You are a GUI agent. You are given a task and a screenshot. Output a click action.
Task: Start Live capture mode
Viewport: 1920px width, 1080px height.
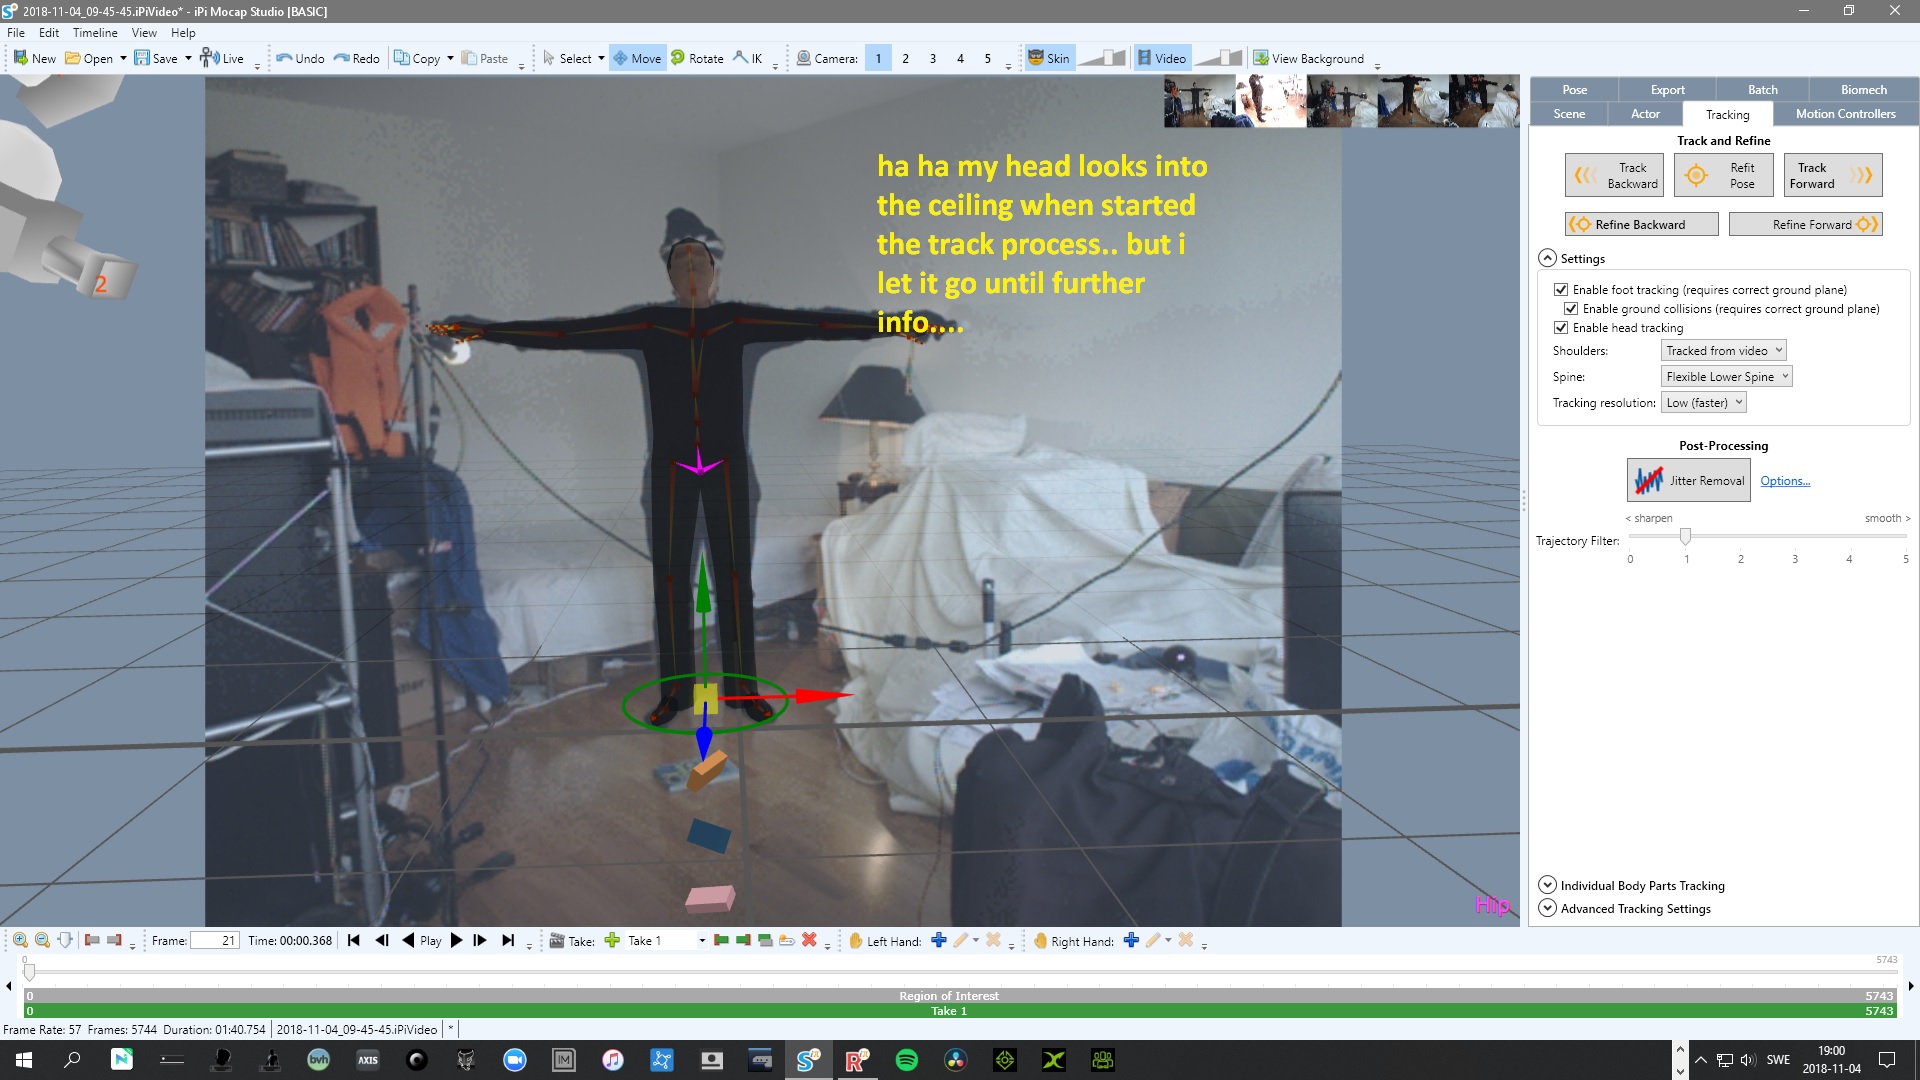222,58
